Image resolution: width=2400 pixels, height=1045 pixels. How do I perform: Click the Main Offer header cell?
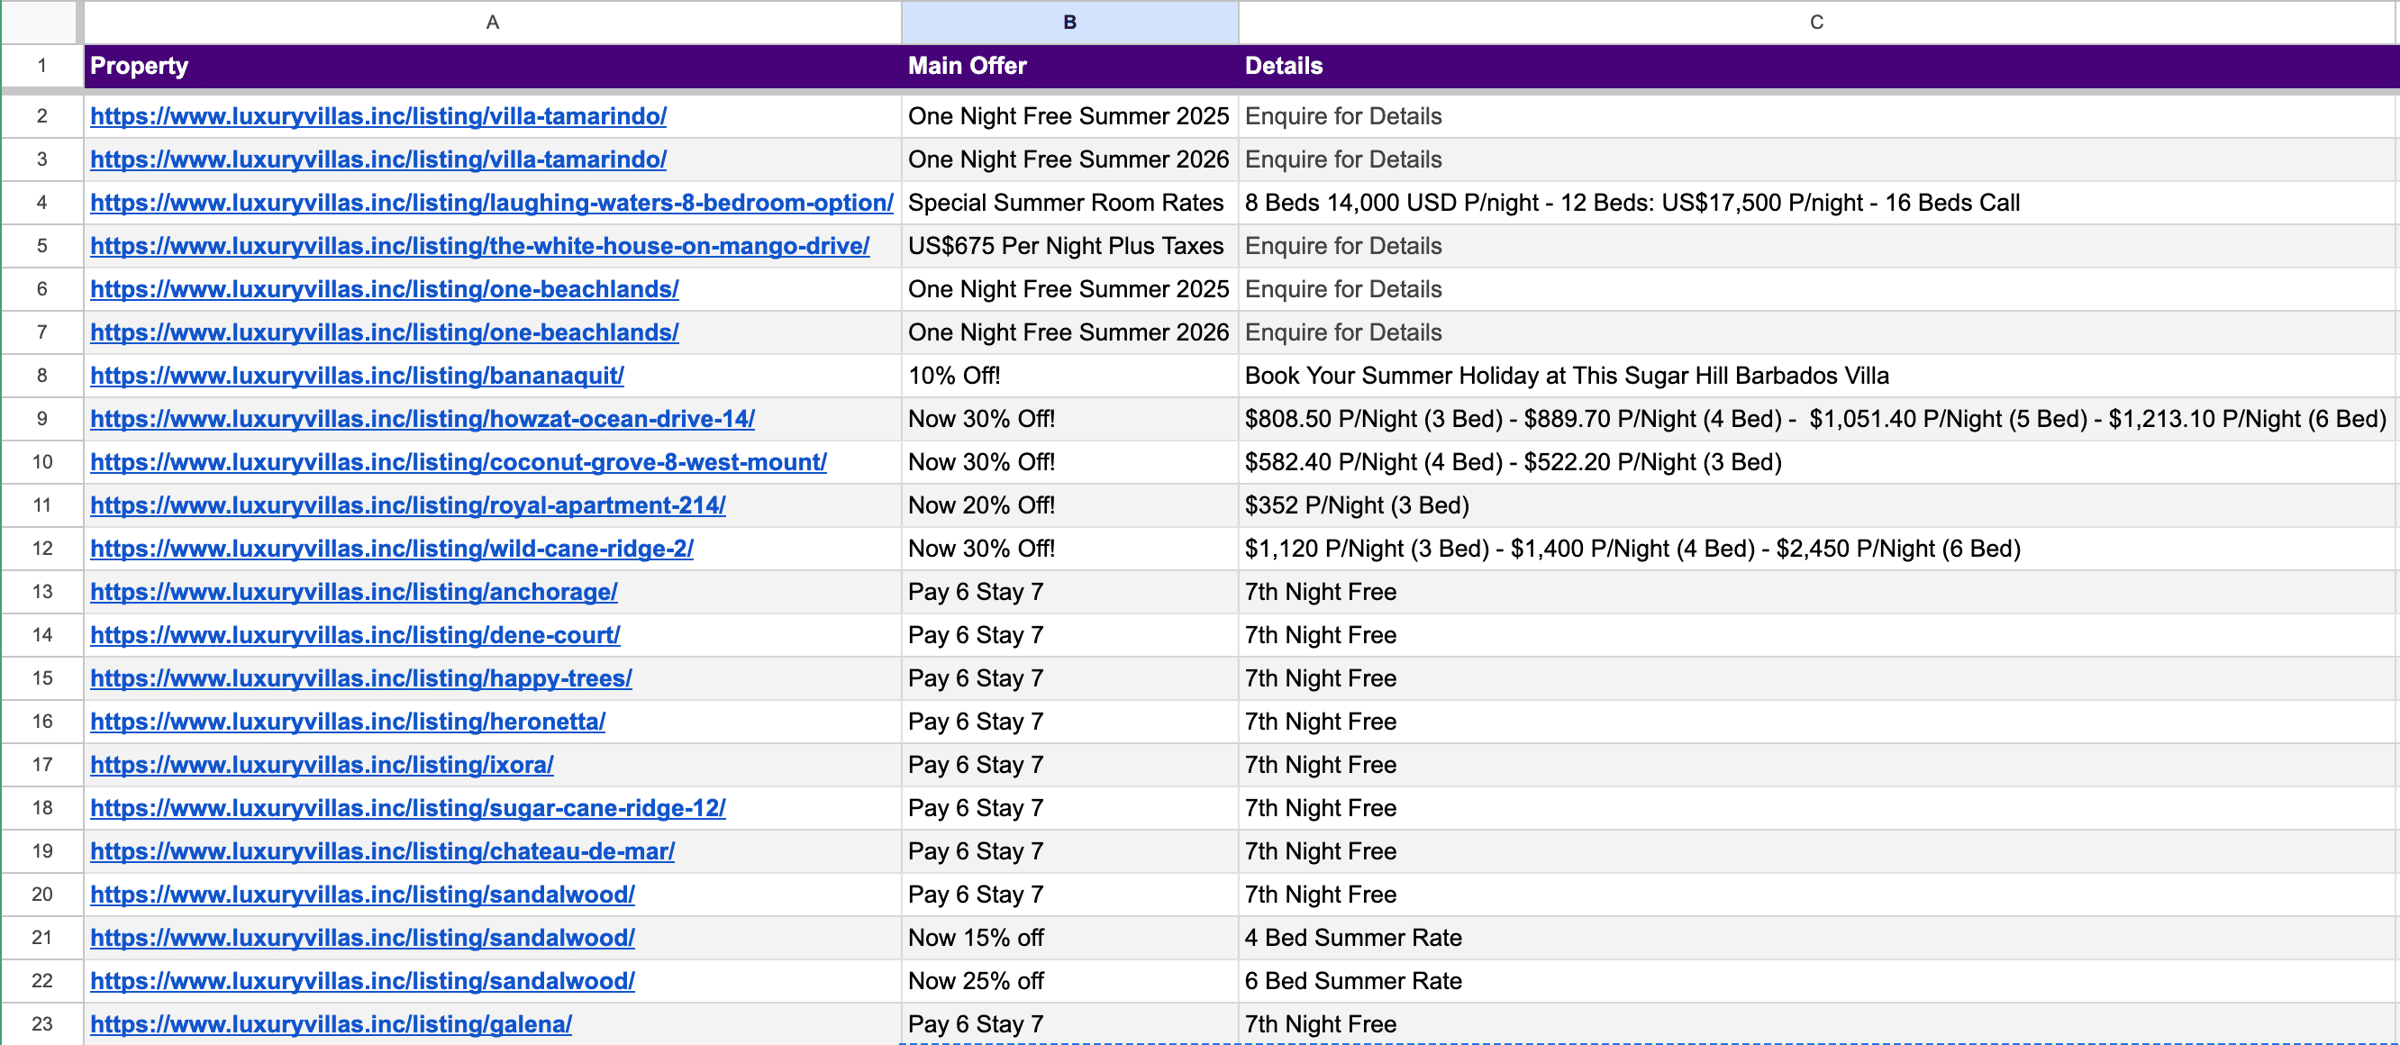(1069, 66)
